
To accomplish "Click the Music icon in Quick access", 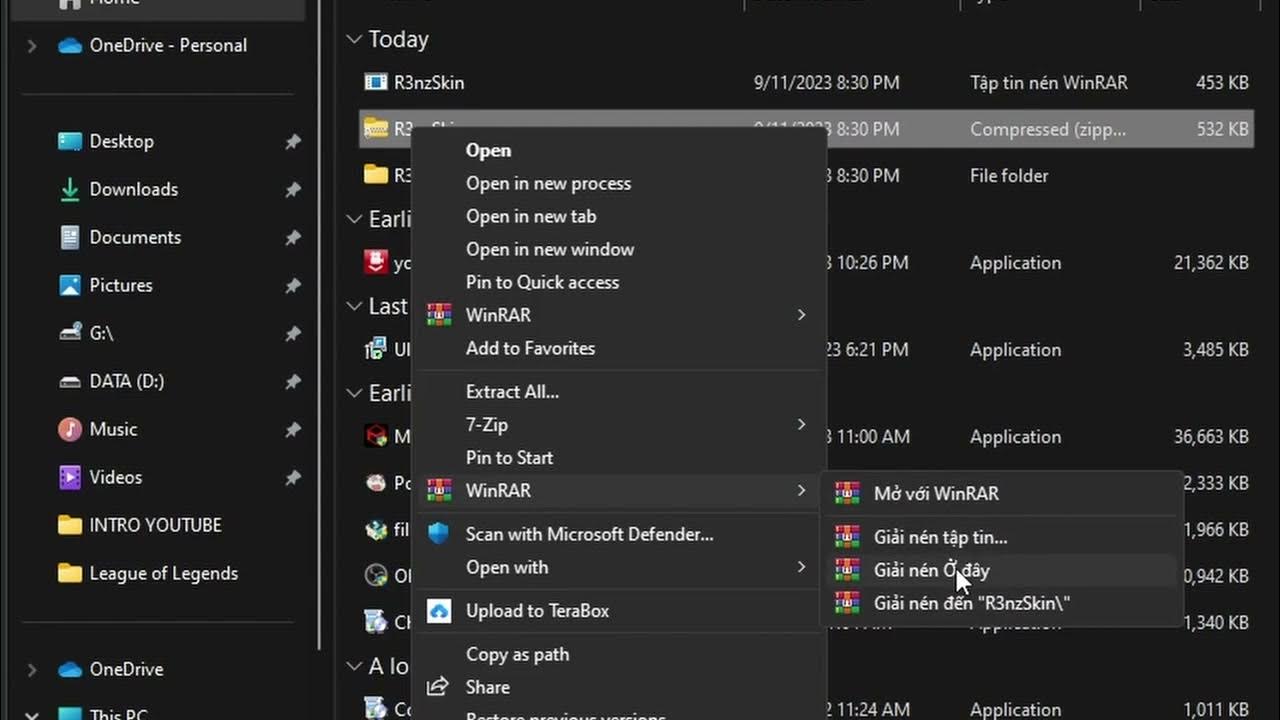I will pos(70,429).
